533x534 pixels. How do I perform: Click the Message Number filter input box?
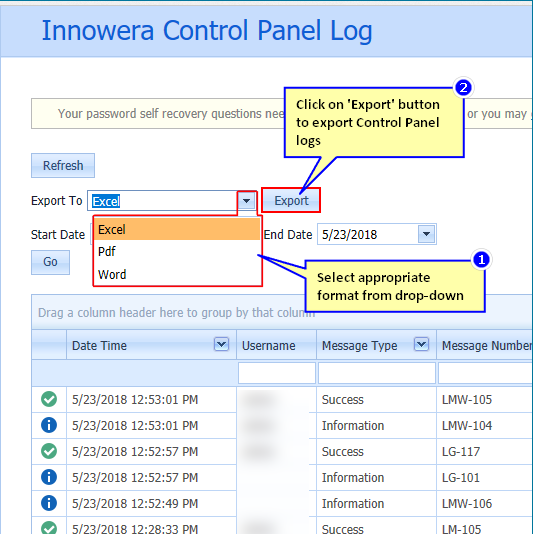(486, 373)
